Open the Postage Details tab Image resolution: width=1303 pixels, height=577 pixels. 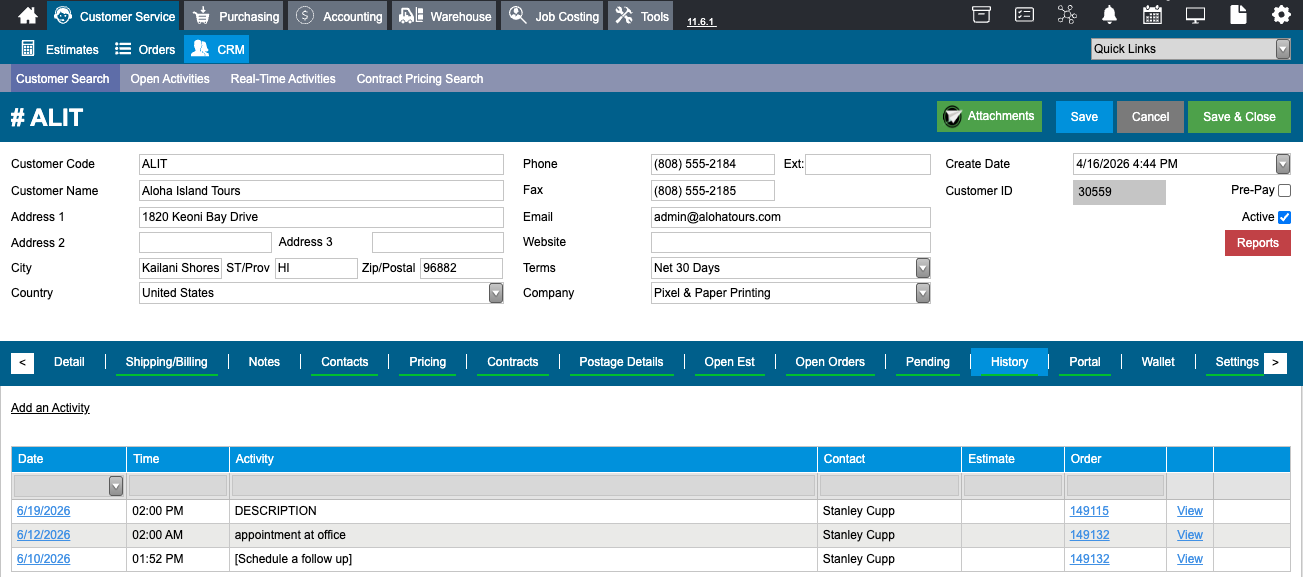tap(622, 362)
